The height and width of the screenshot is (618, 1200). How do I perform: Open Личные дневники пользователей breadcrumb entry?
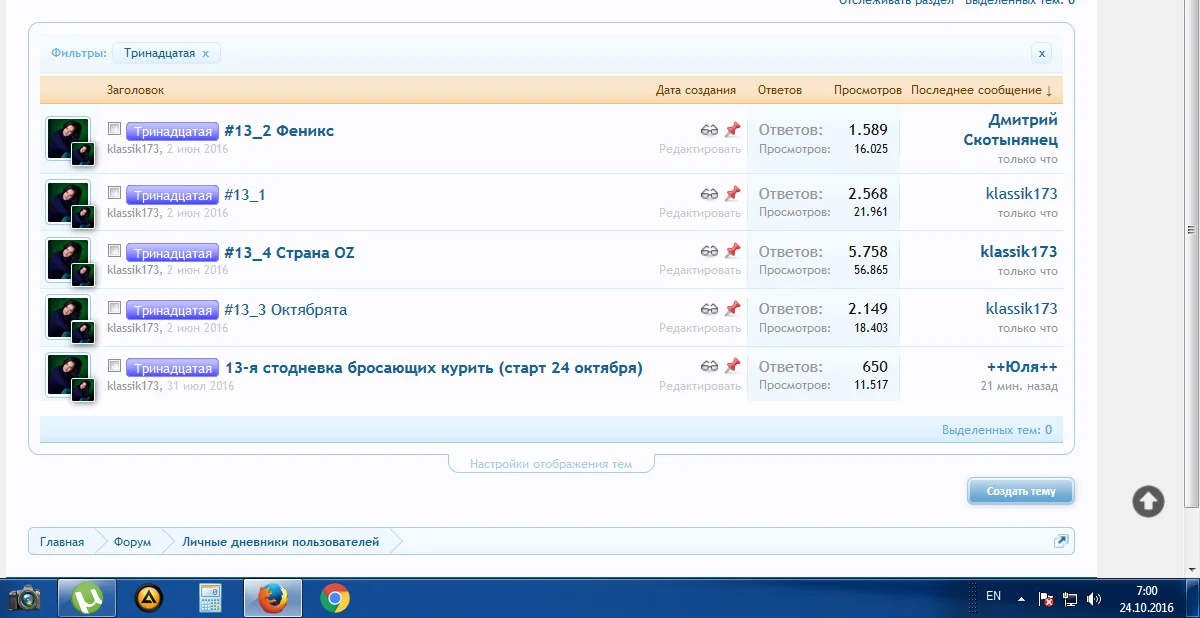(281, 540)
